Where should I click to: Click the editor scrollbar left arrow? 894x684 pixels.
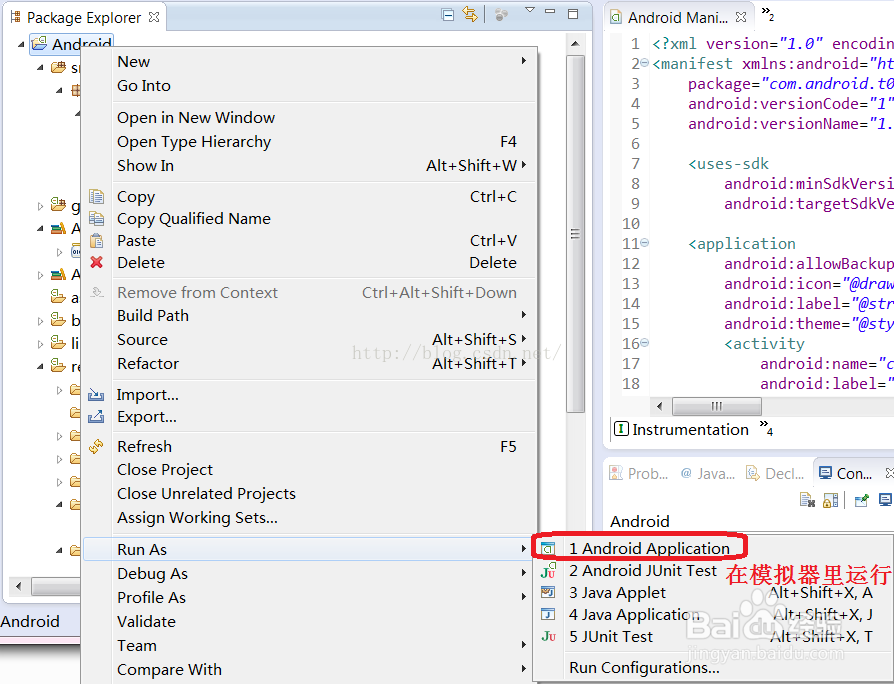pos(660,406)
